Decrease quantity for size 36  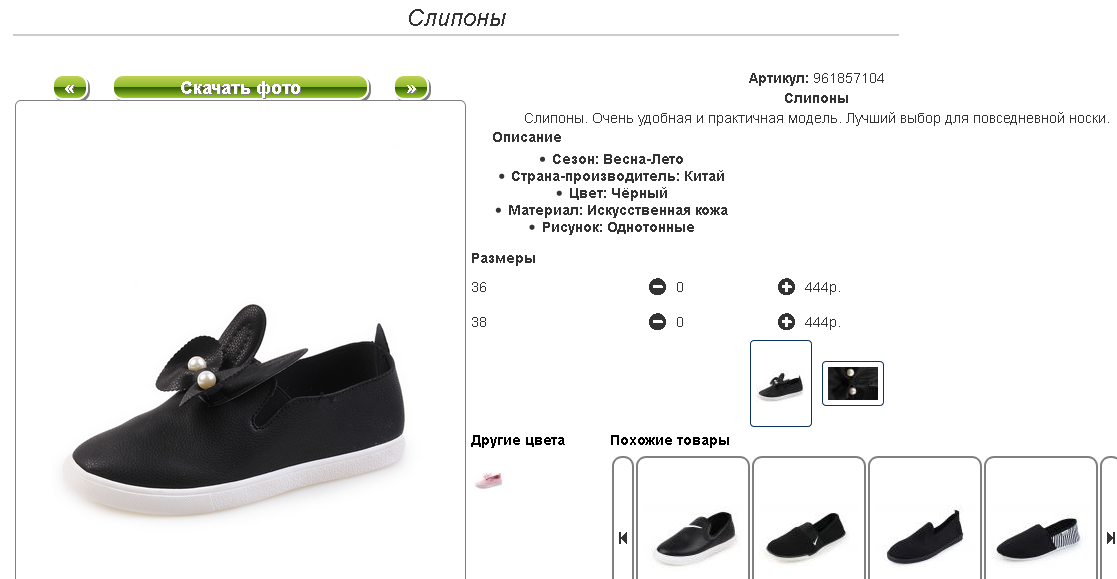point(657,287)
